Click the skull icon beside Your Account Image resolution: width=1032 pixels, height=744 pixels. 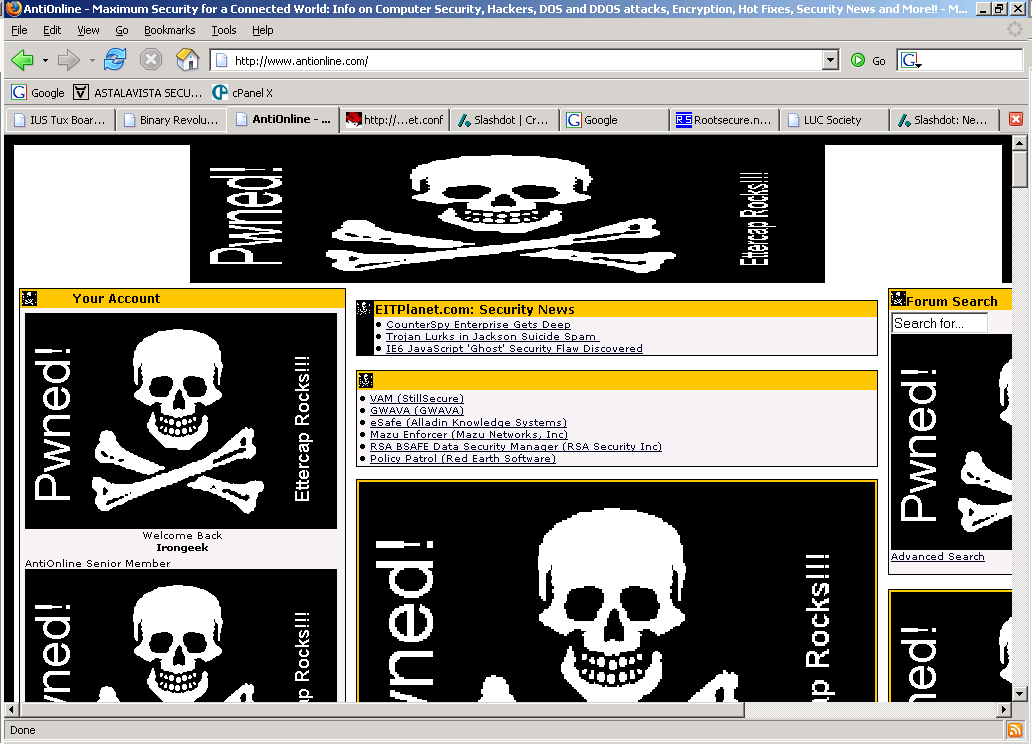(x=29, y=298)
